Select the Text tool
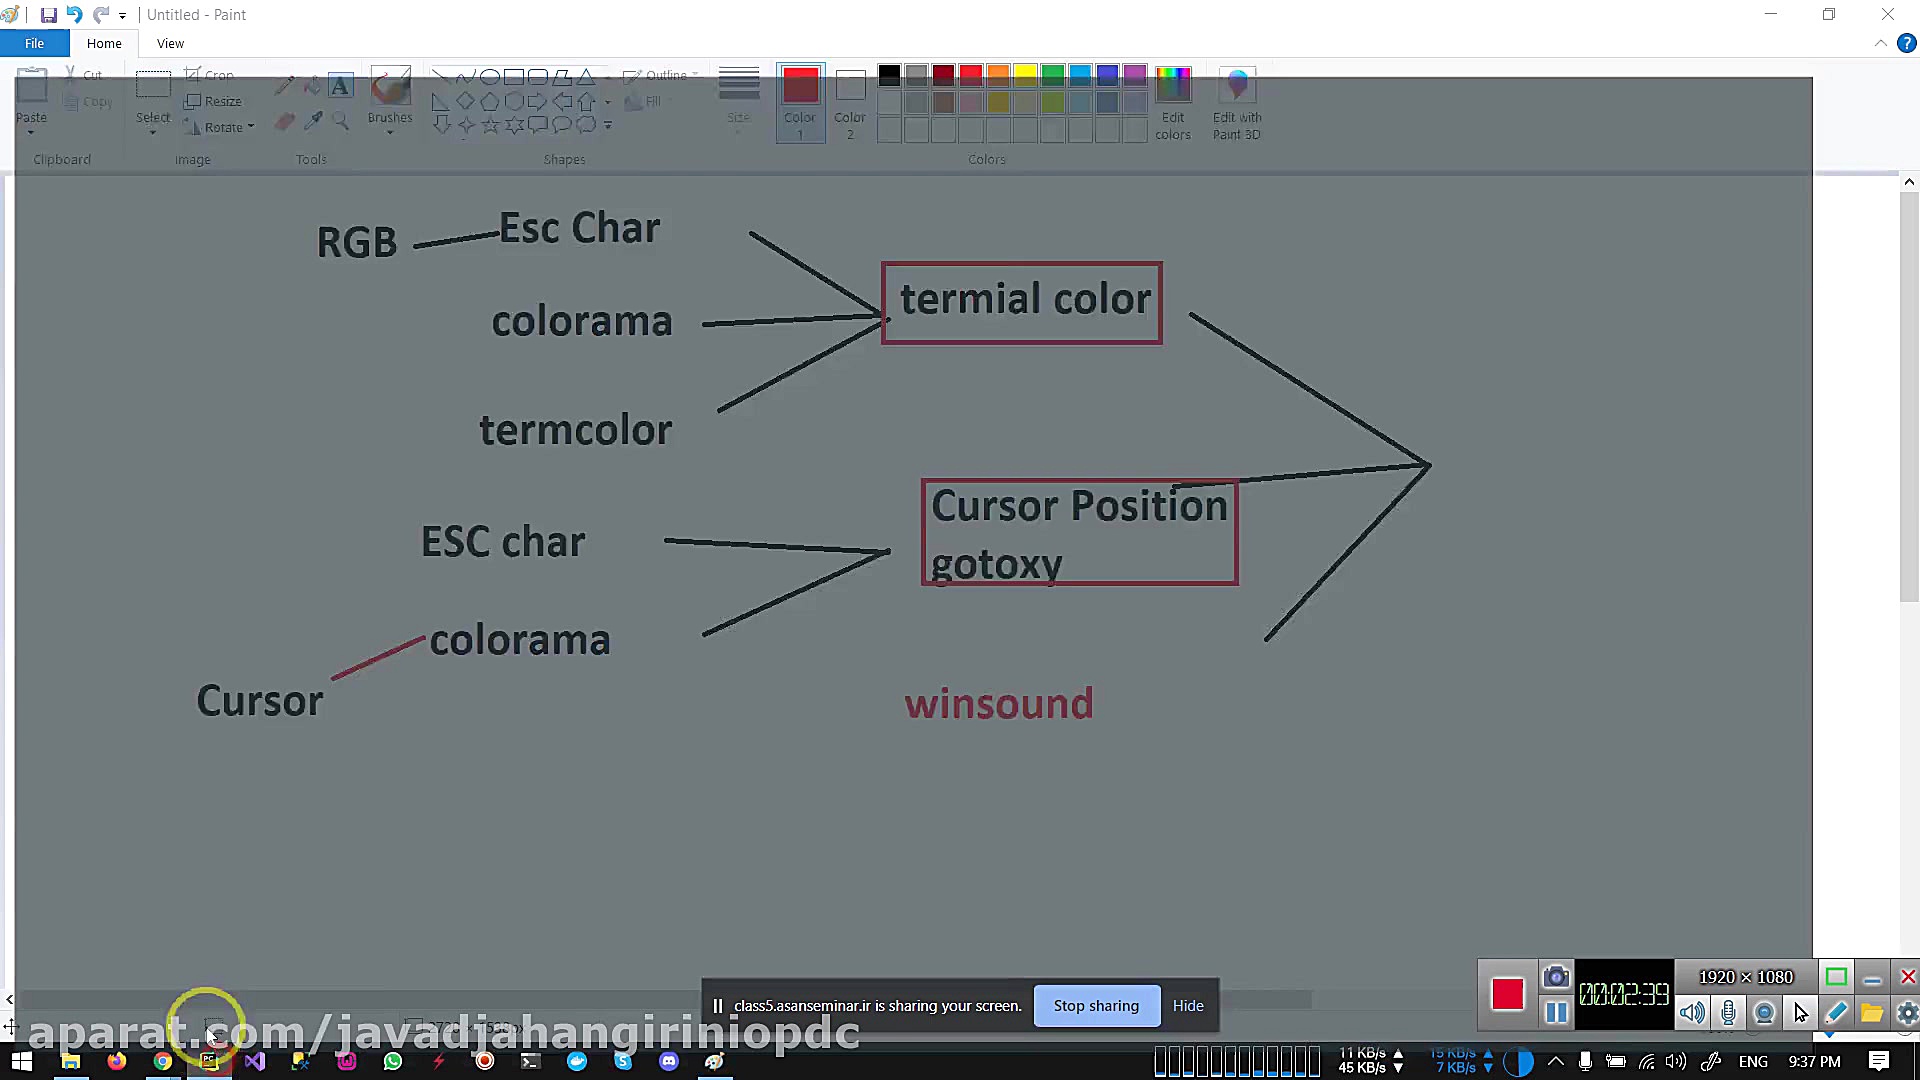 click(340, 86)
